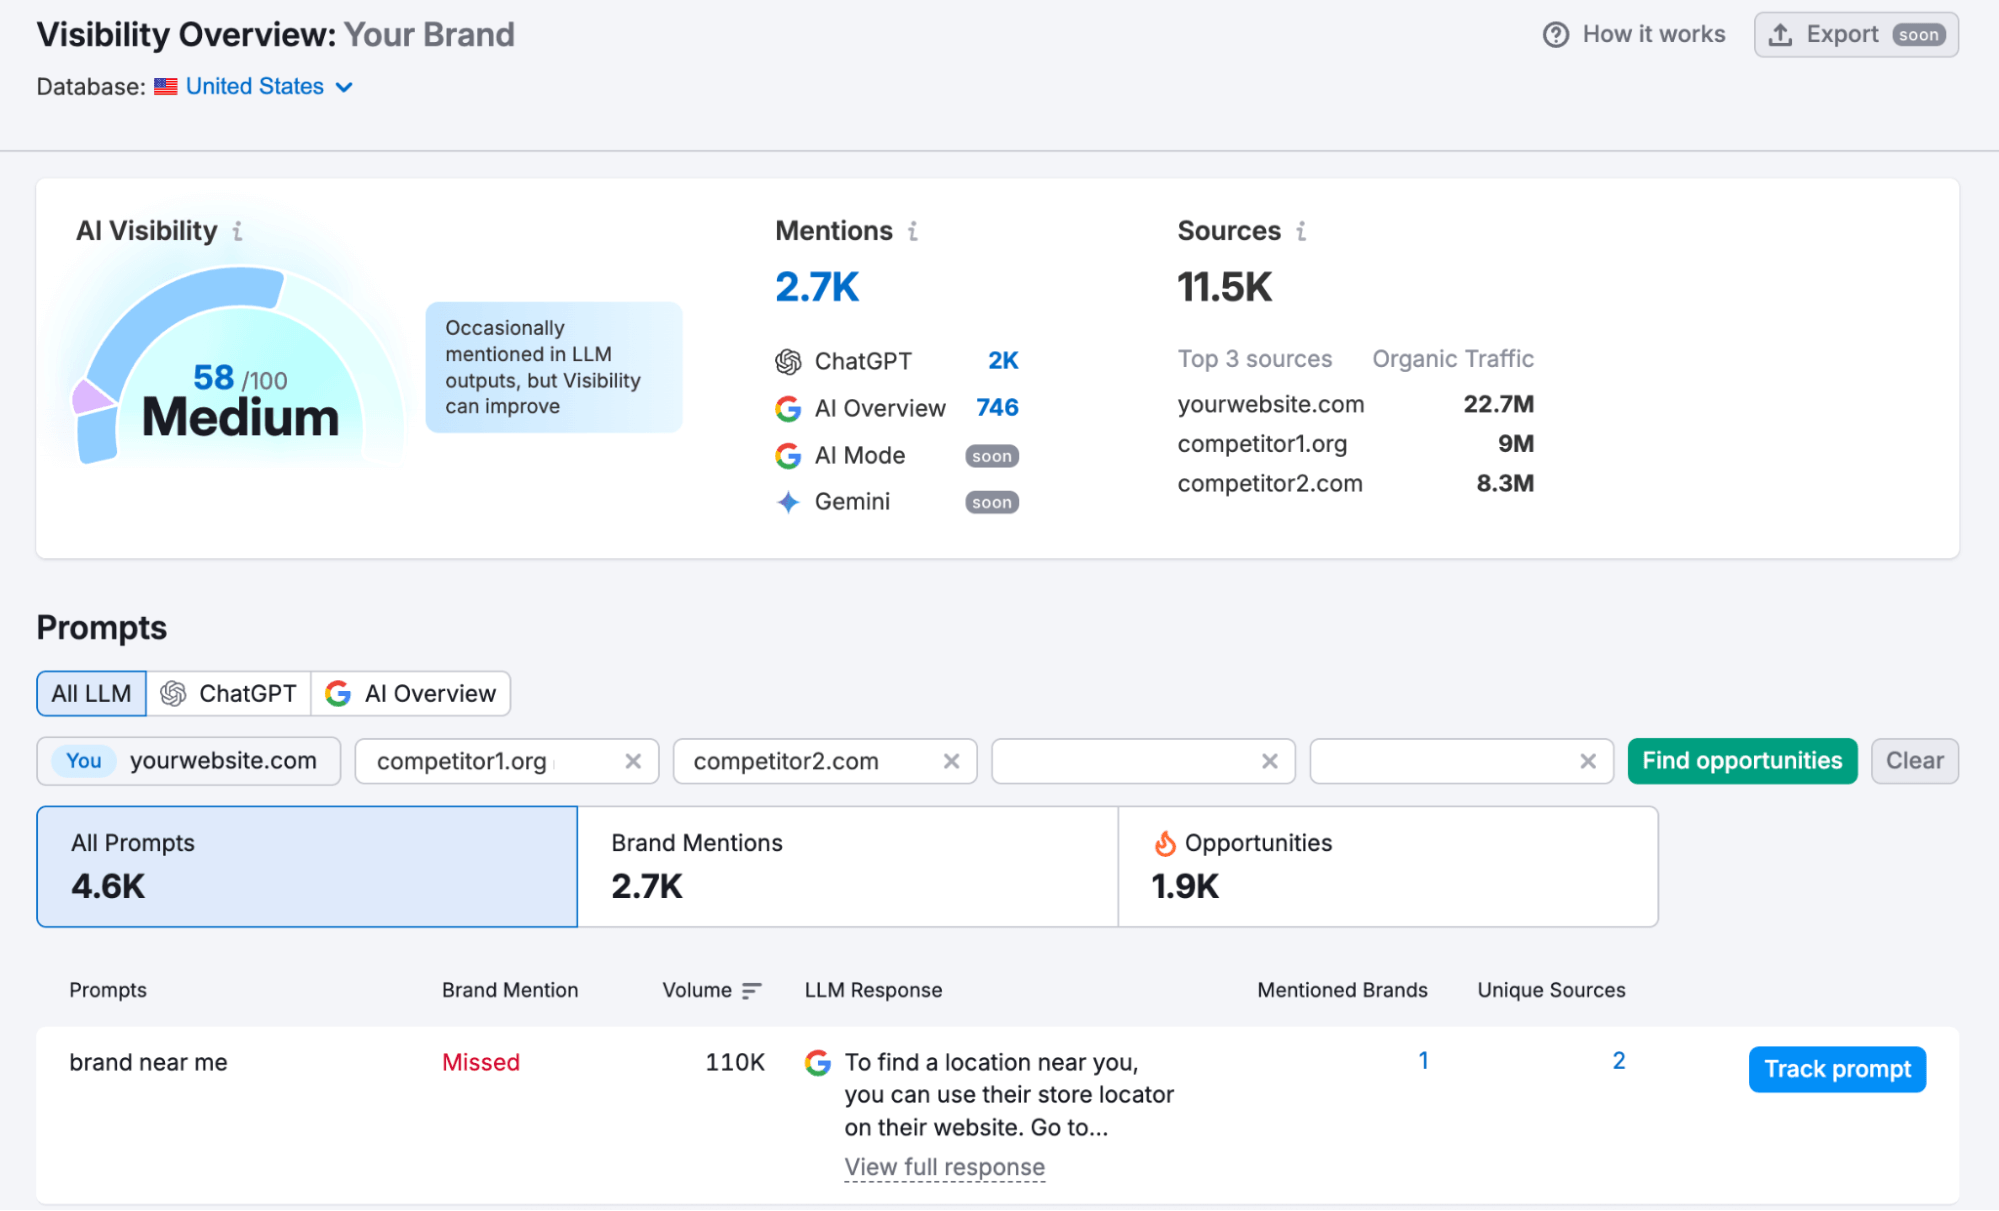This screenshot has width=1999, height=1211.
Task: Click the info icon beside Sources
Action: [x=1301, y=231]
